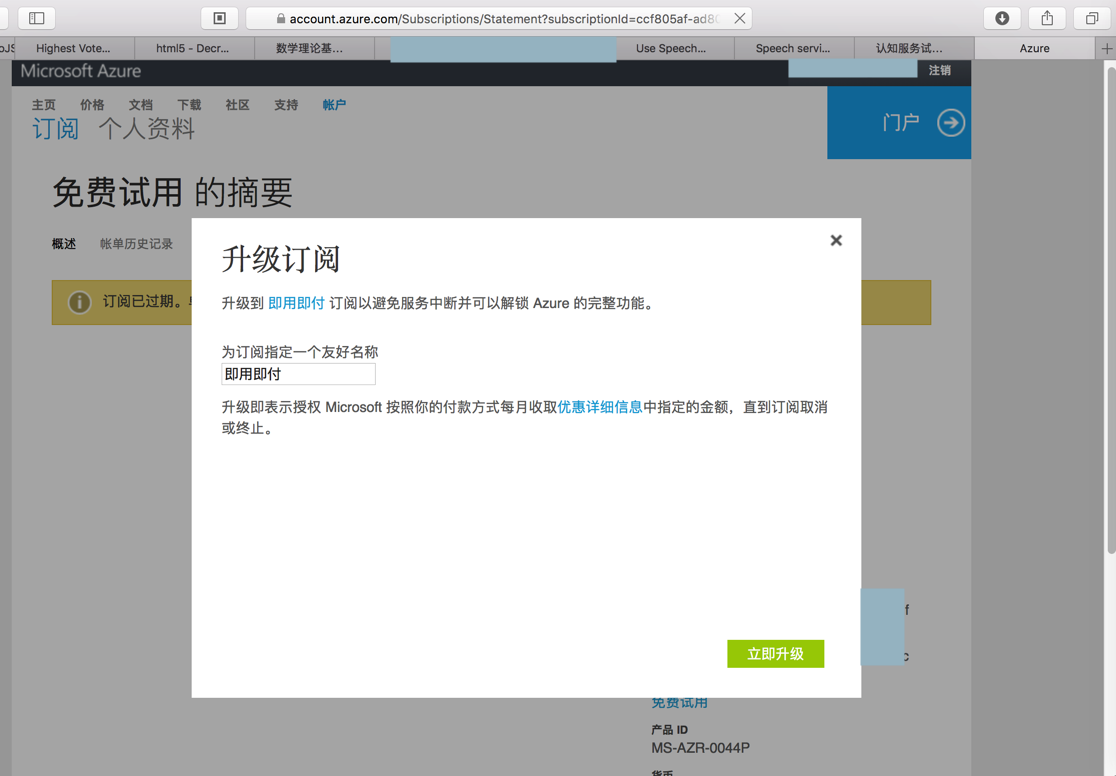Click the Share icon in Safari toolbar

pyautogui.click(x=1046, y=18)
